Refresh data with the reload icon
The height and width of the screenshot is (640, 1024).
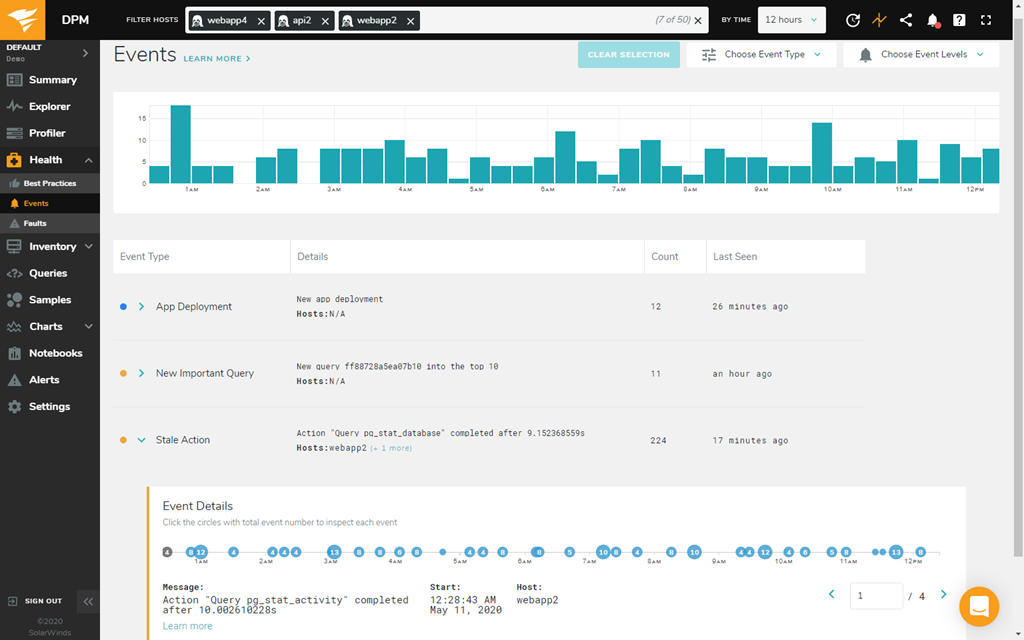[x=853, y=19]
